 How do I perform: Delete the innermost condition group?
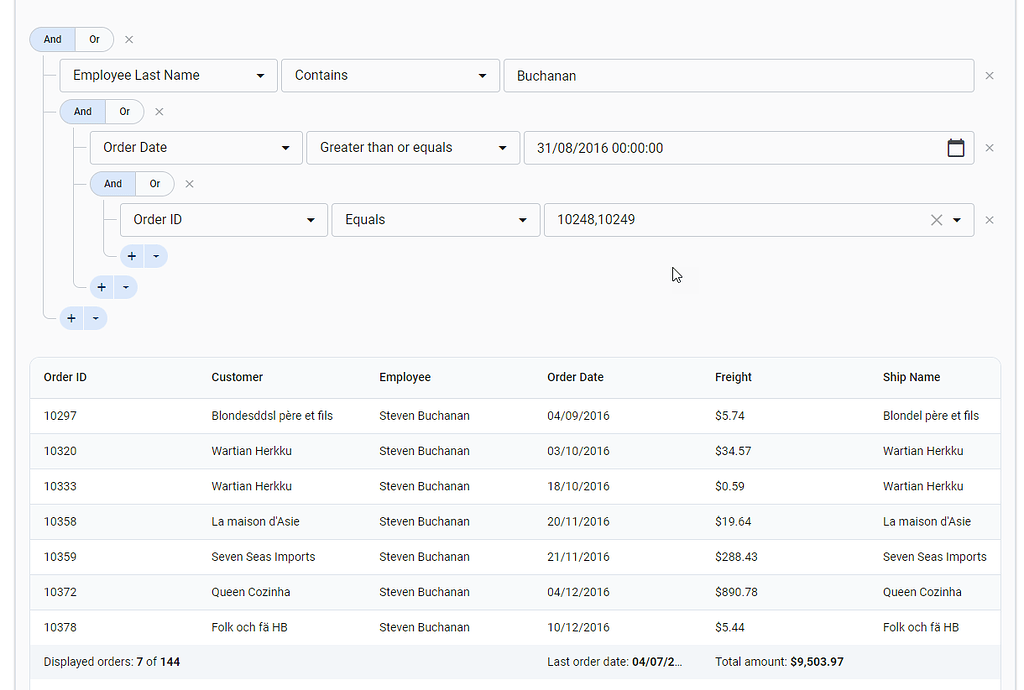coord(189,184)
